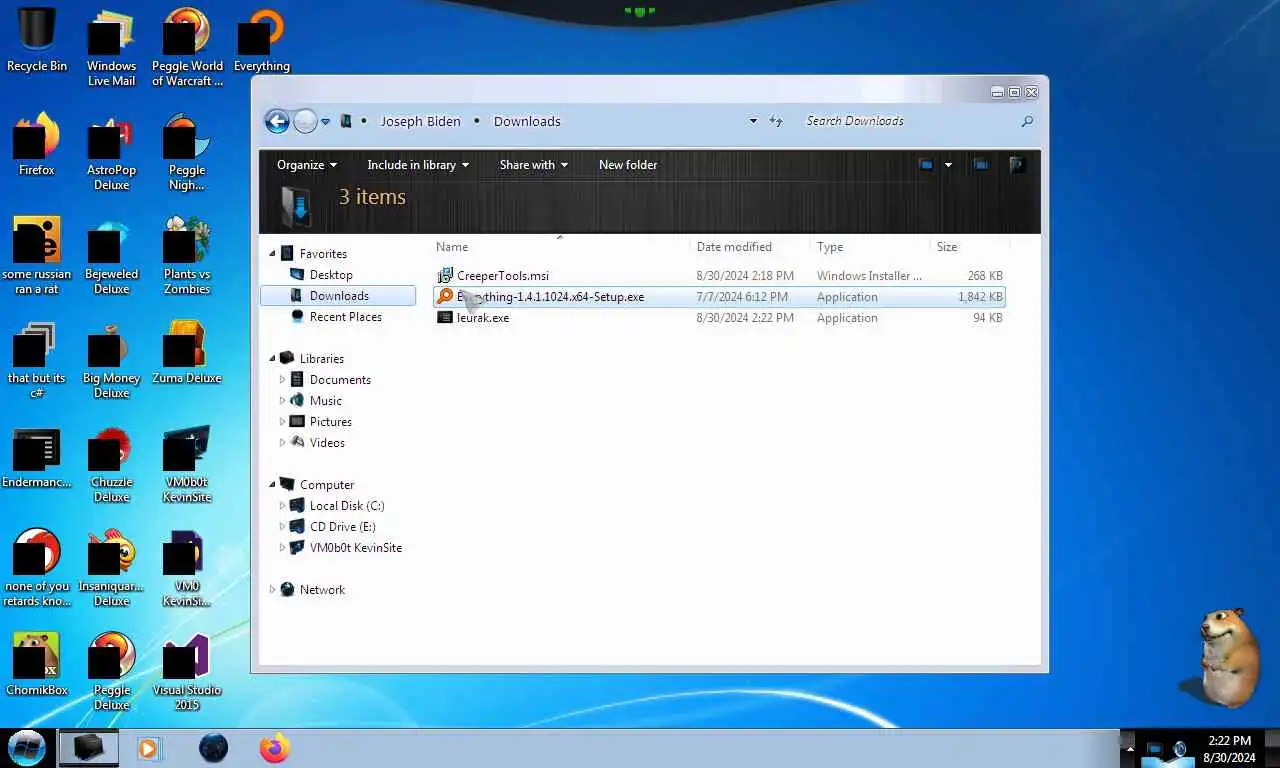The image size is (1280, 768).
Task: Open Chuzzle Deluxe desktop shortcut
Action: [x=111, y=464]
